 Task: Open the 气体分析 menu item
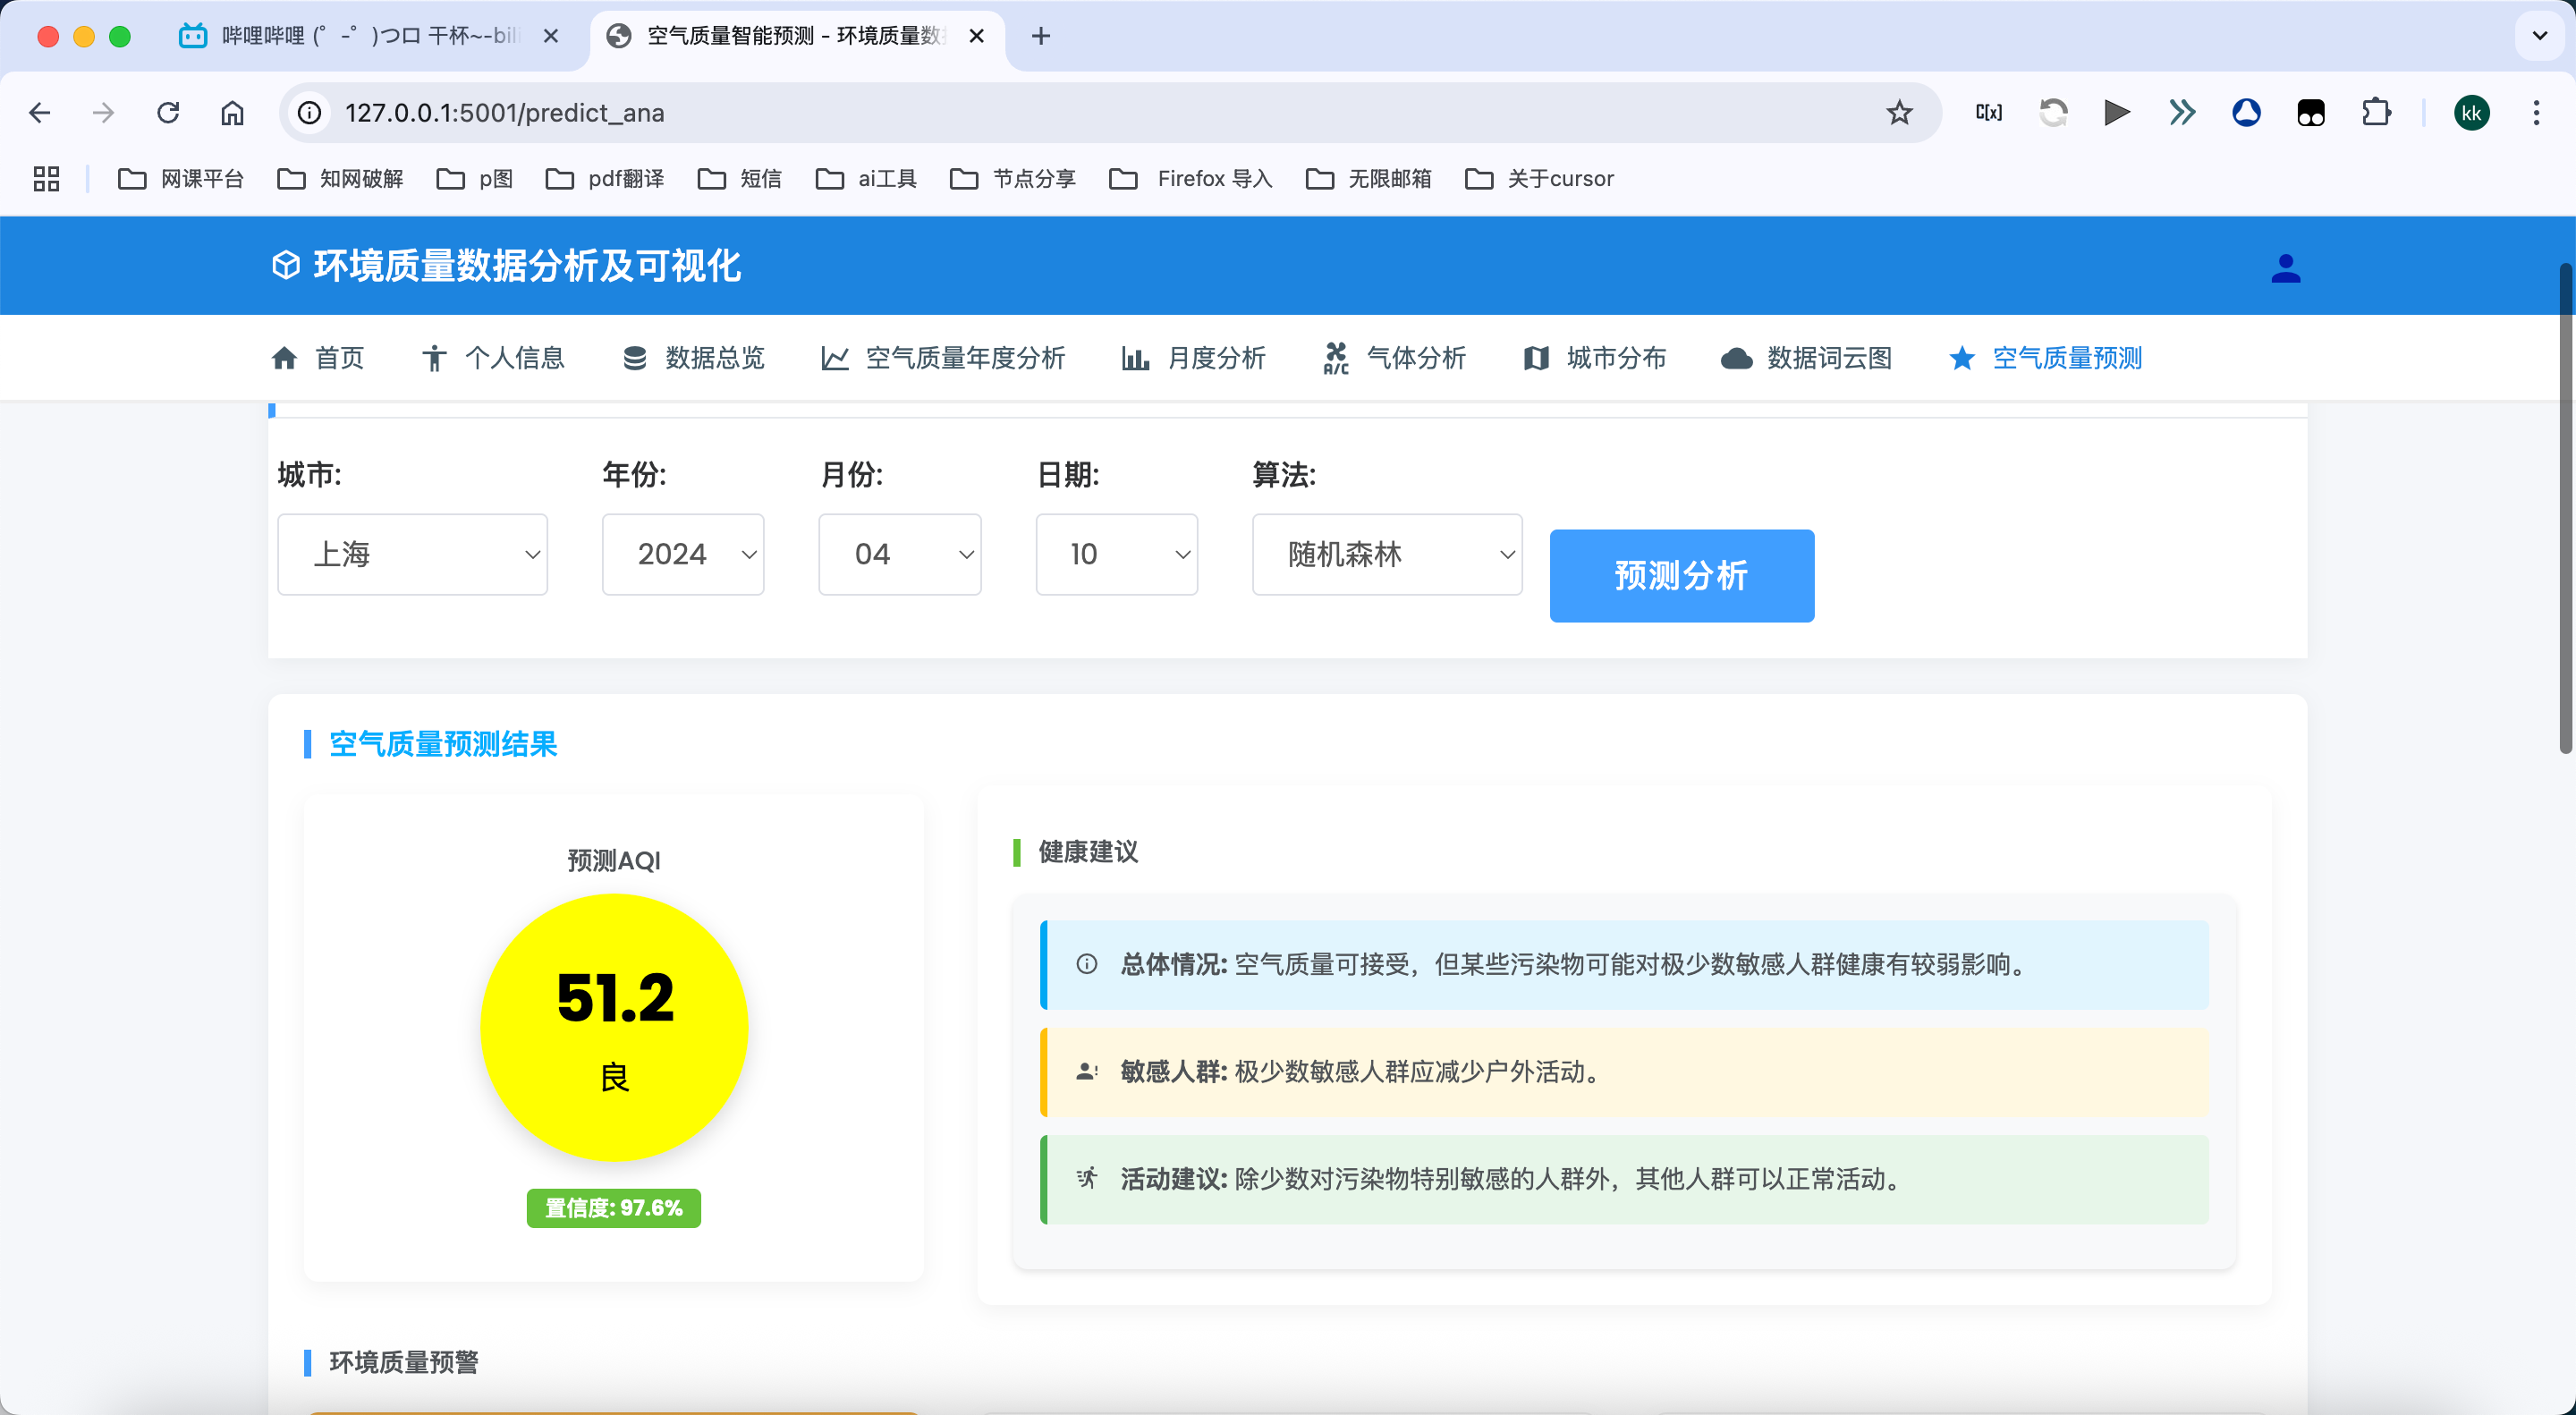[1415, 358]
